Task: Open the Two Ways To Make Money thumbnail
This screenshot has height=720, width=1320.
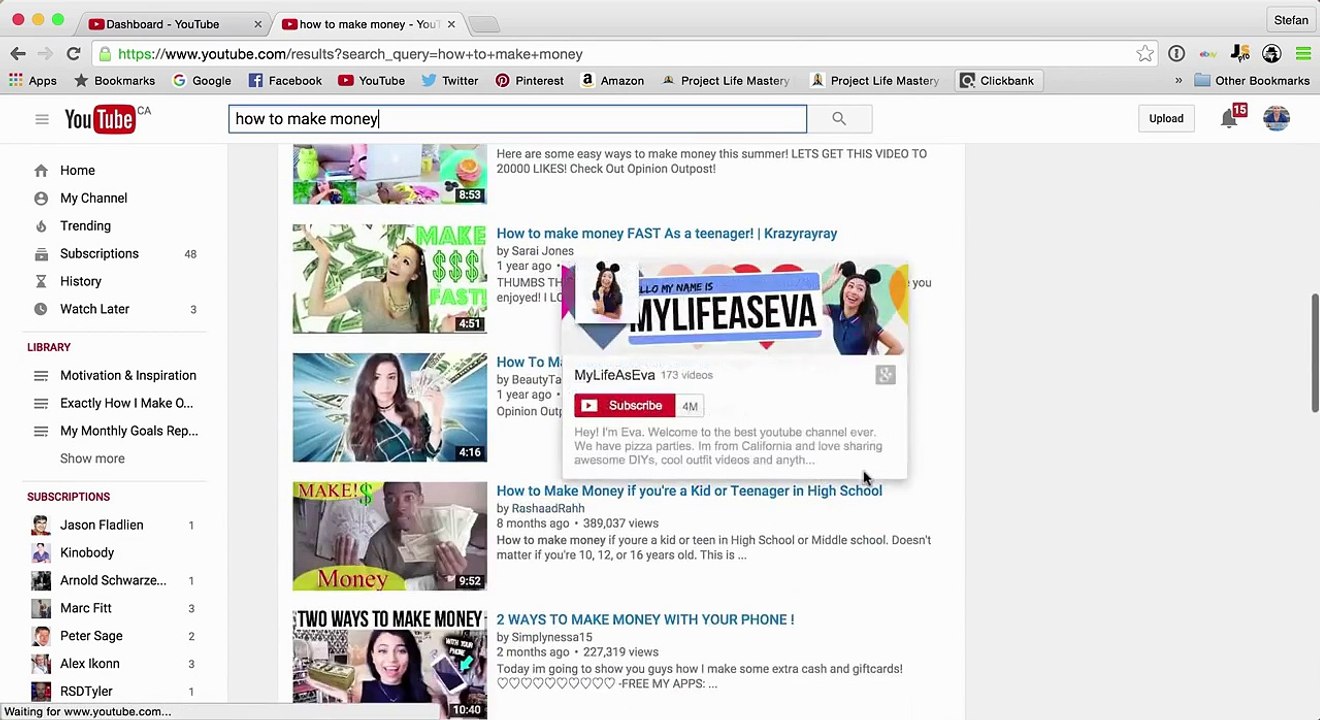Action: coord(390,665)
